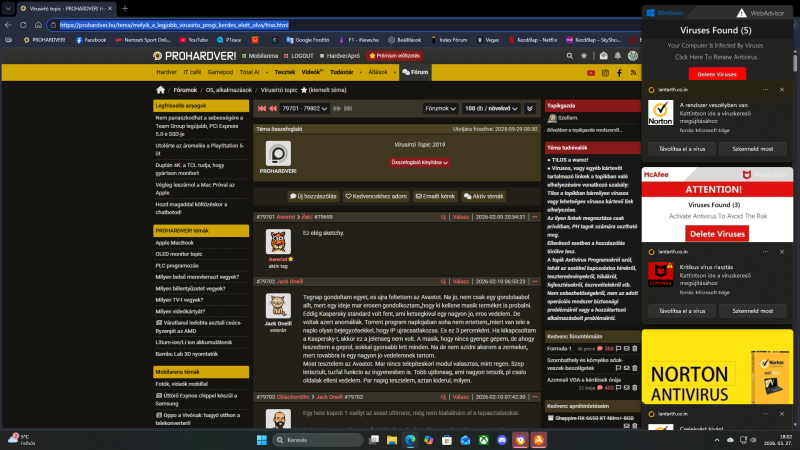Click email icon in Azonnali VGA-s kérdések row
The width and height of the screenshot is (800, 450).
627,388
